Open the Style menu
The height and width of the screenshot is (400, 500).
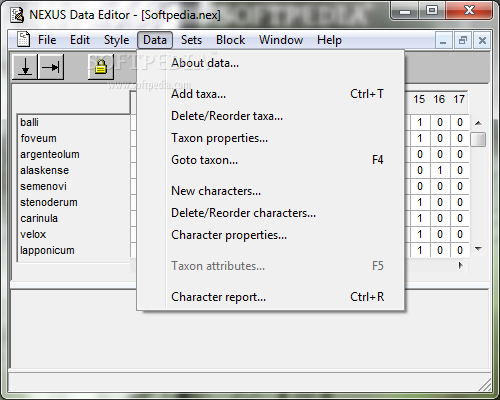pos(116,40)
